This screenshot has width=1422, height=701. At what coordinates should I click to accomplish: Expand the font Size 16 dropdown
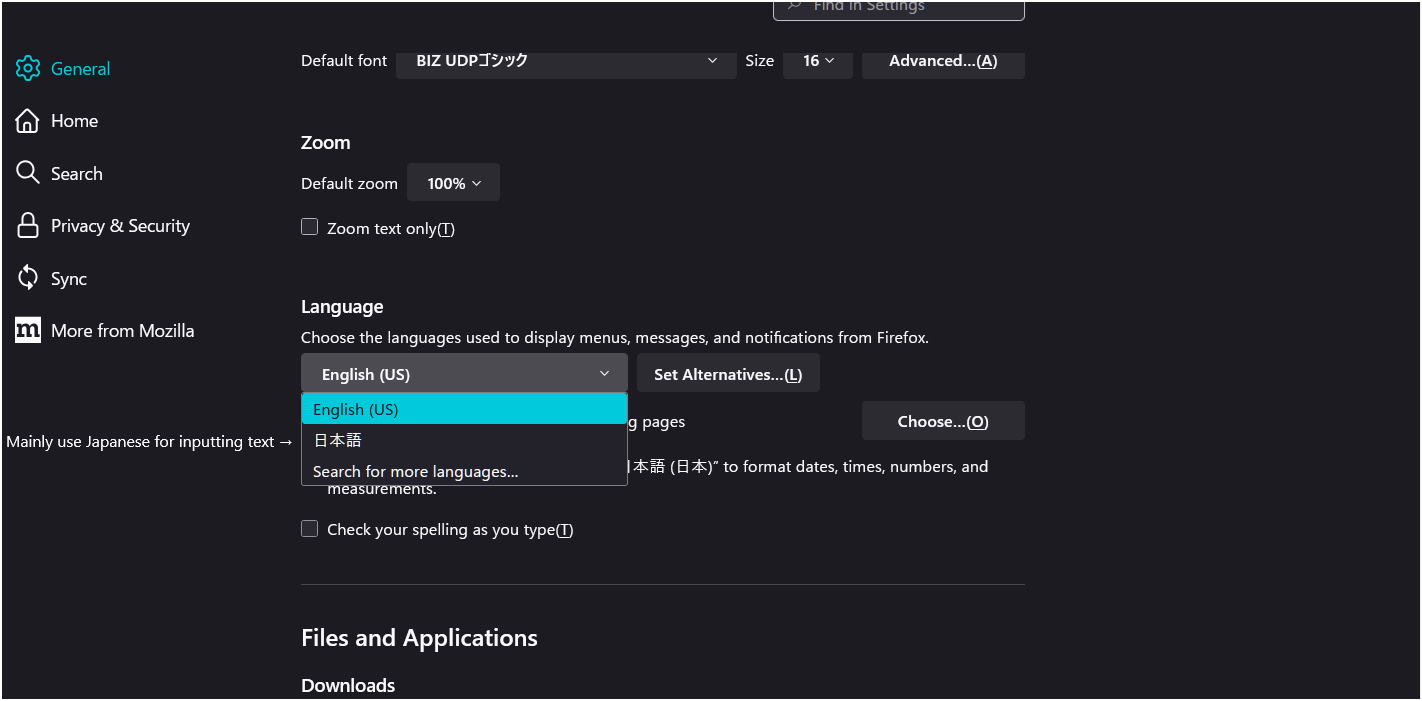click(817, 61)
